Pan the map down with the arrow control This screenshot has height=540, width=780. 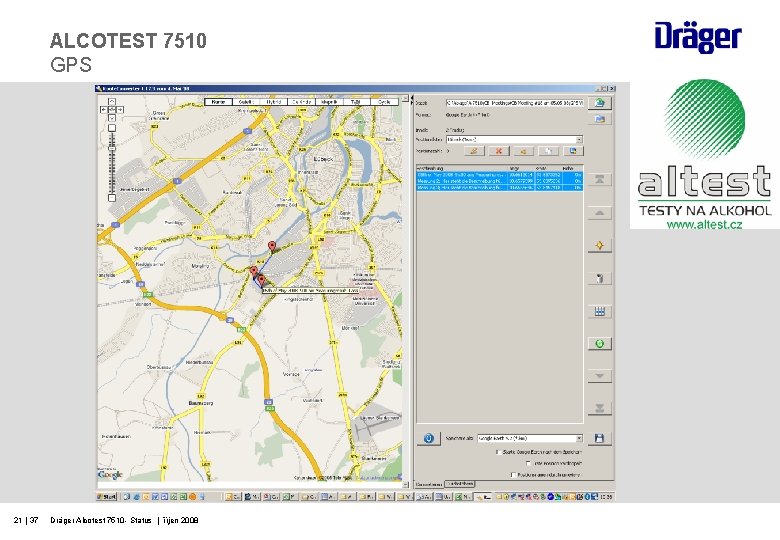112,118
